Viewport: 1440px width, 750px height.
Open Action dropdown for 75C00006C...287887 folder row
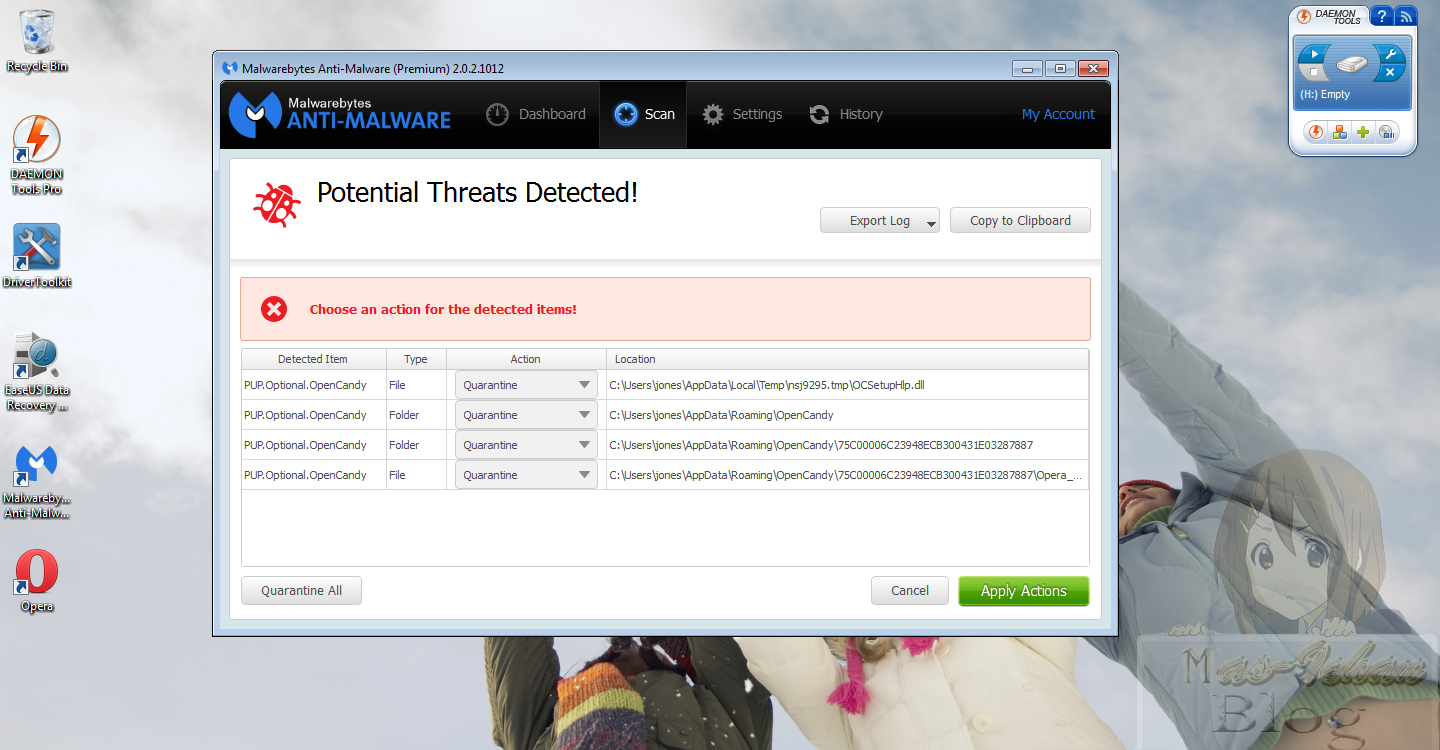(x=526, y=445)
